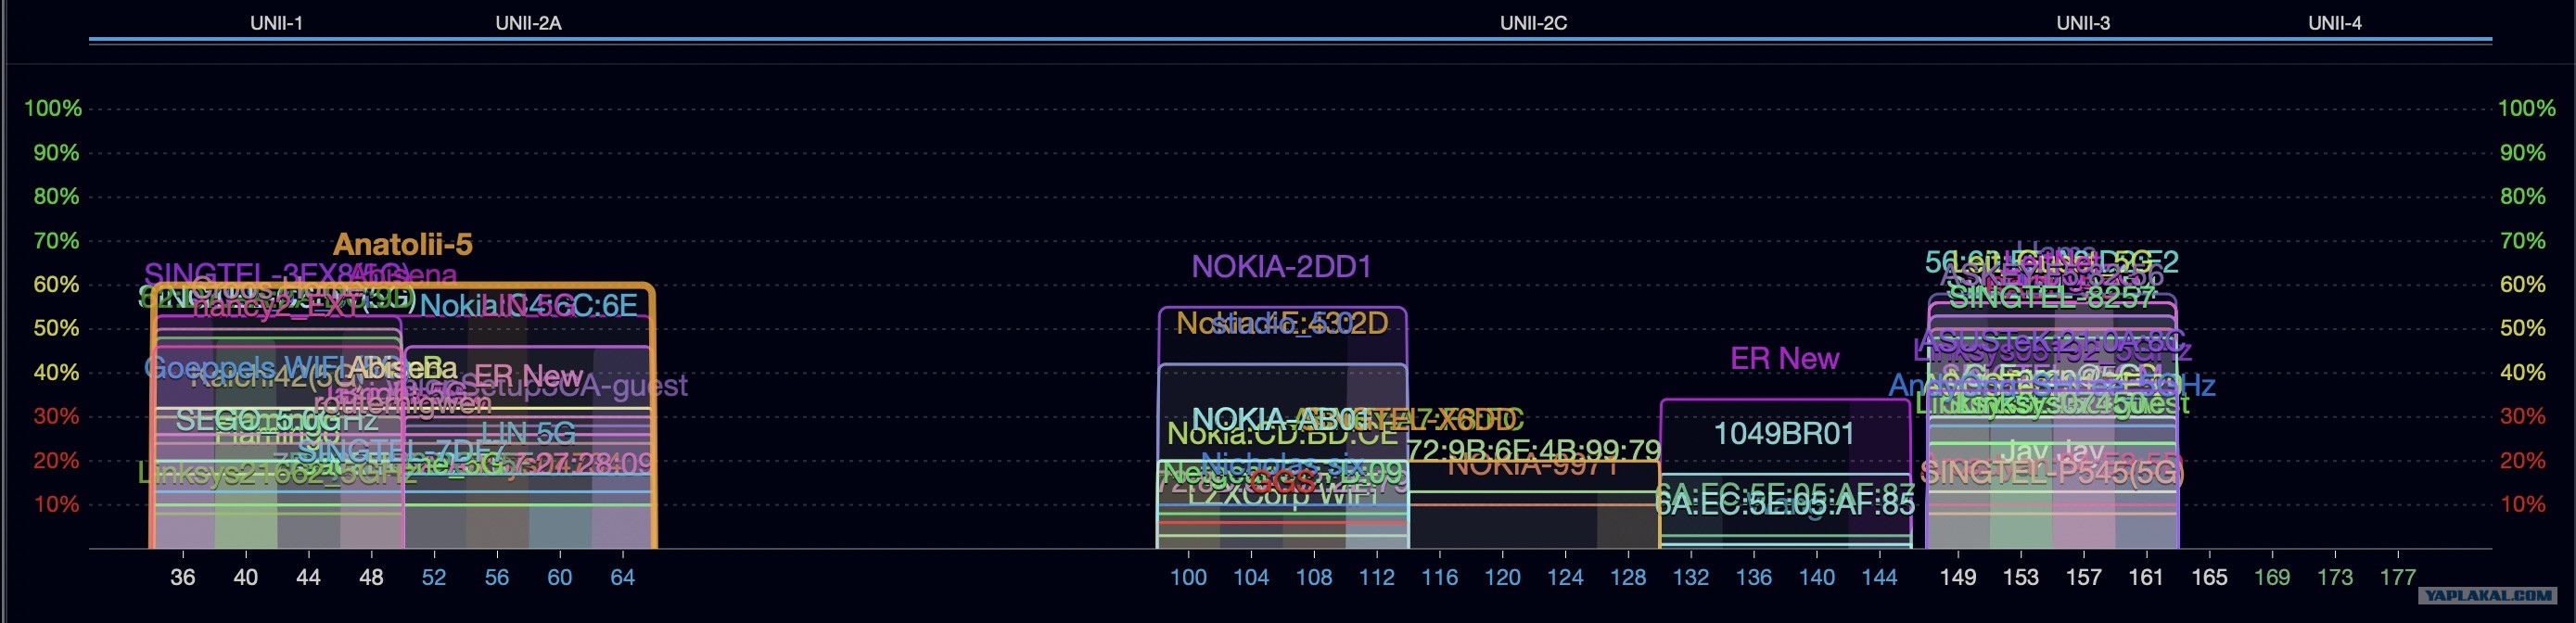The image size is (2576, 623).
Task: Click channel 56 on the axis
Action: (x=497, y=577)
